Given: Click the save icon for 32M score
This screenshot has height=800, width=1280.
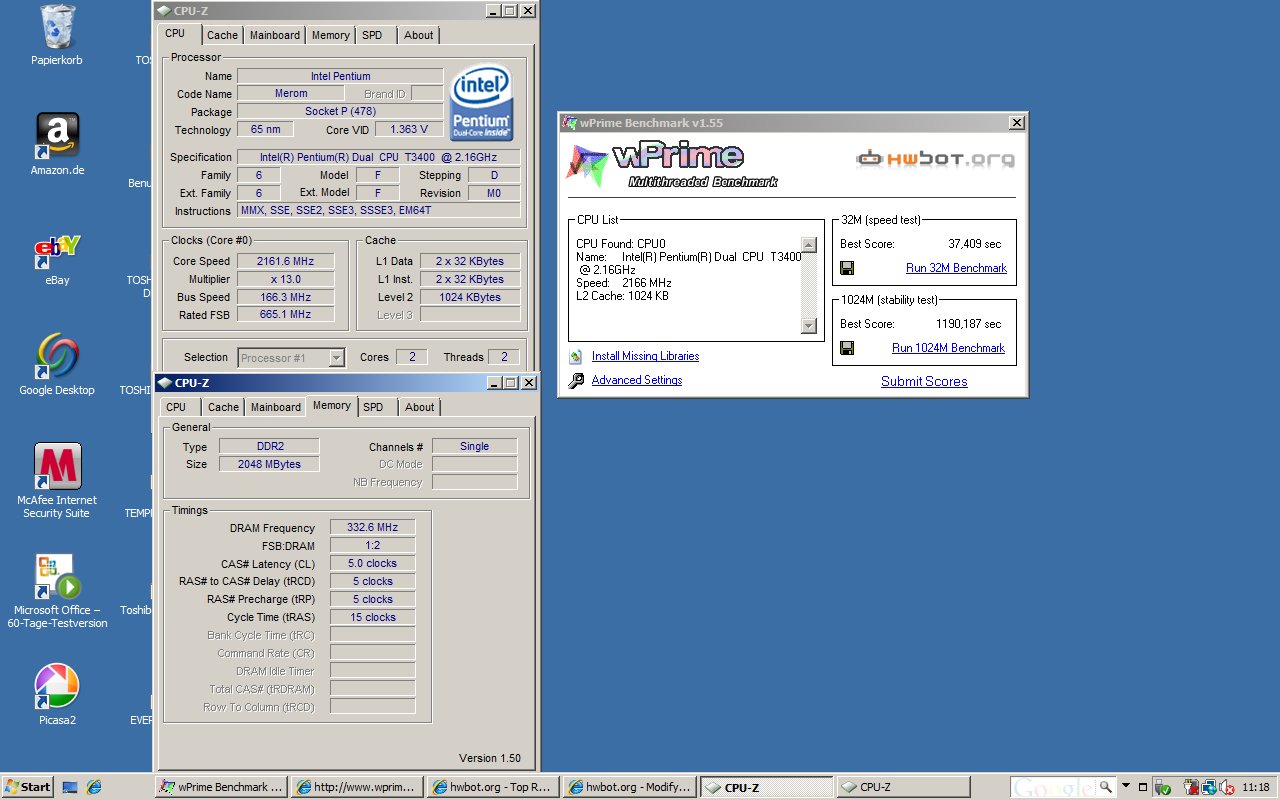Looking at the screenshot, I should pos(847,268).
